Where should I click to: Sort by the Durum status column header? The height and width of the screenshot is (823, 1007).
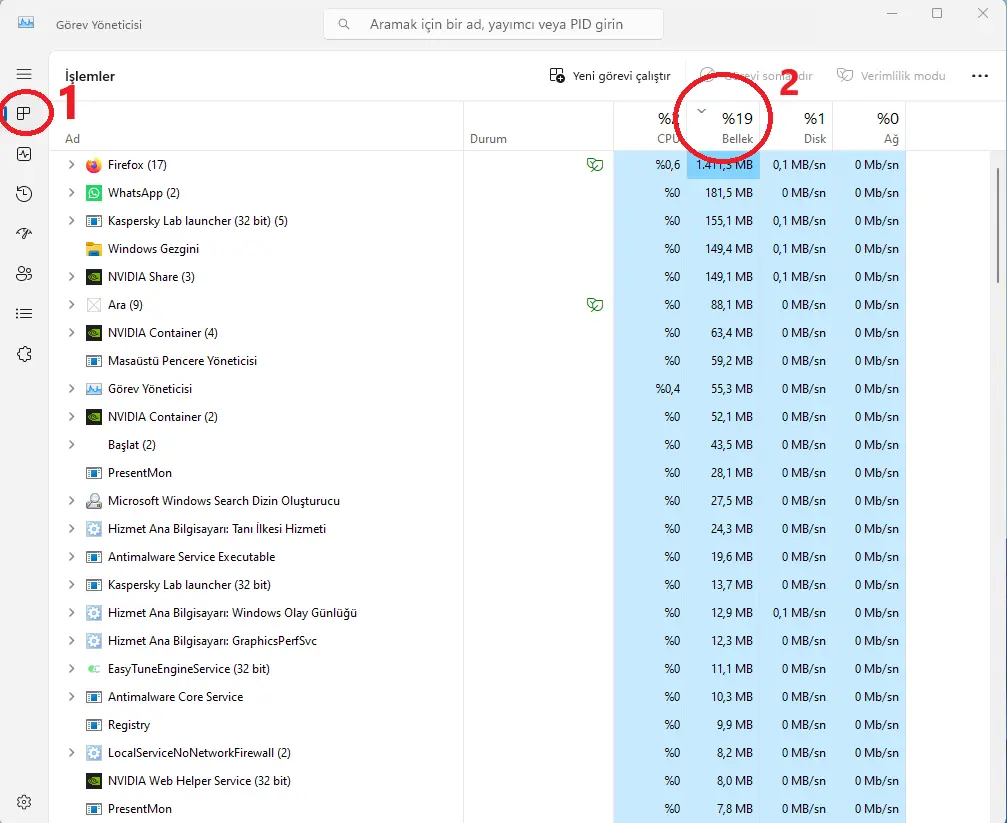(538, 127)
